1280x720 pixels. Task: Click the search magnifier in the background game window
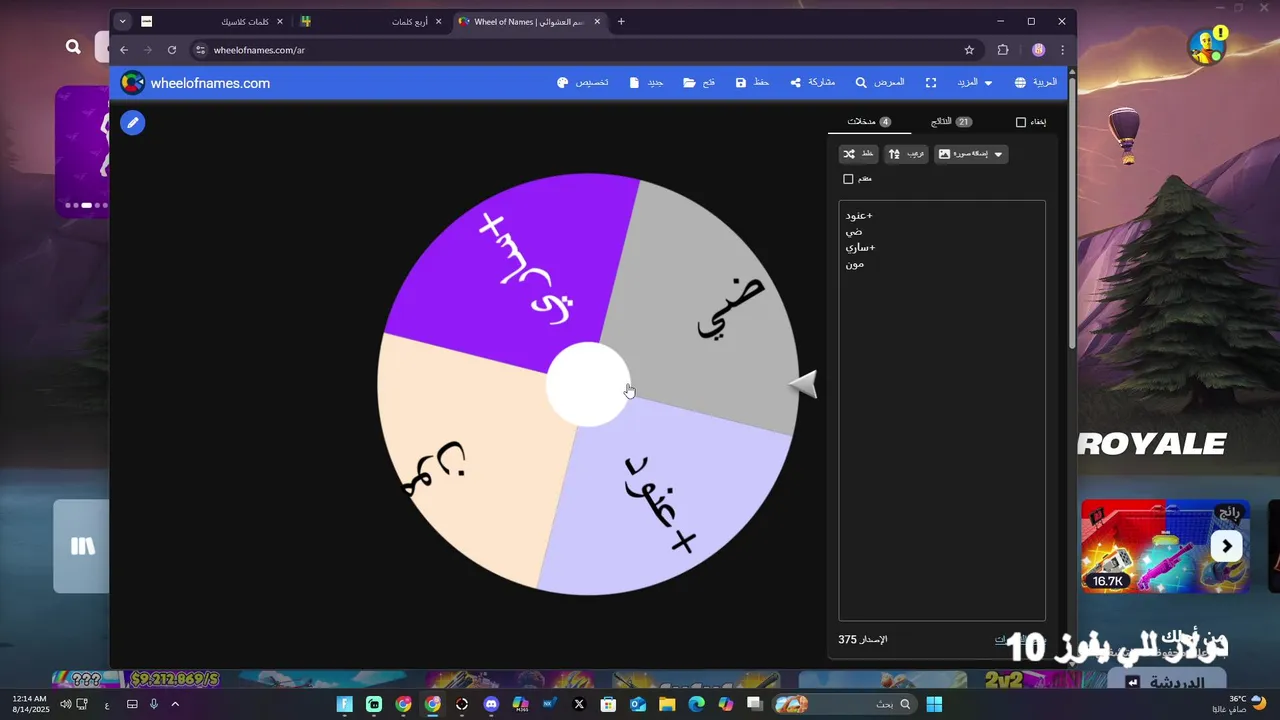pyautogui.click(x=73, y=47)
